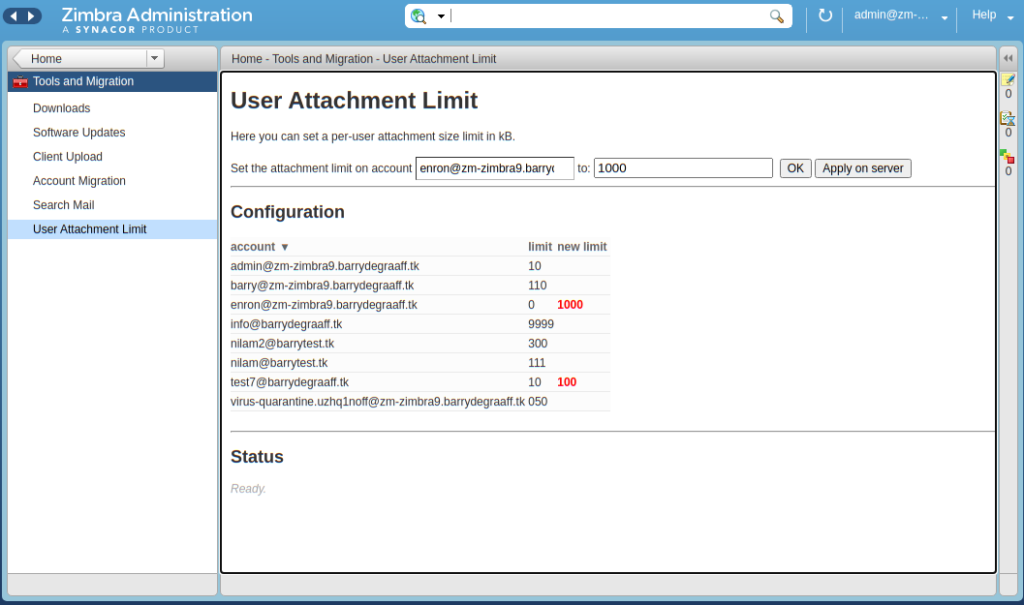This screenshot has height=605, width=1024.
Task: Open the search scope dropdown arrow
Action: (441, 16)
